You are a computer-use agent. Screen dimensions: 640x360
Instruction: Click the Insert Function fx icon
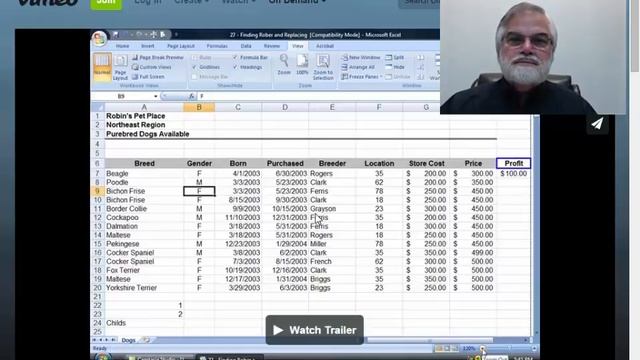(191, 96)
